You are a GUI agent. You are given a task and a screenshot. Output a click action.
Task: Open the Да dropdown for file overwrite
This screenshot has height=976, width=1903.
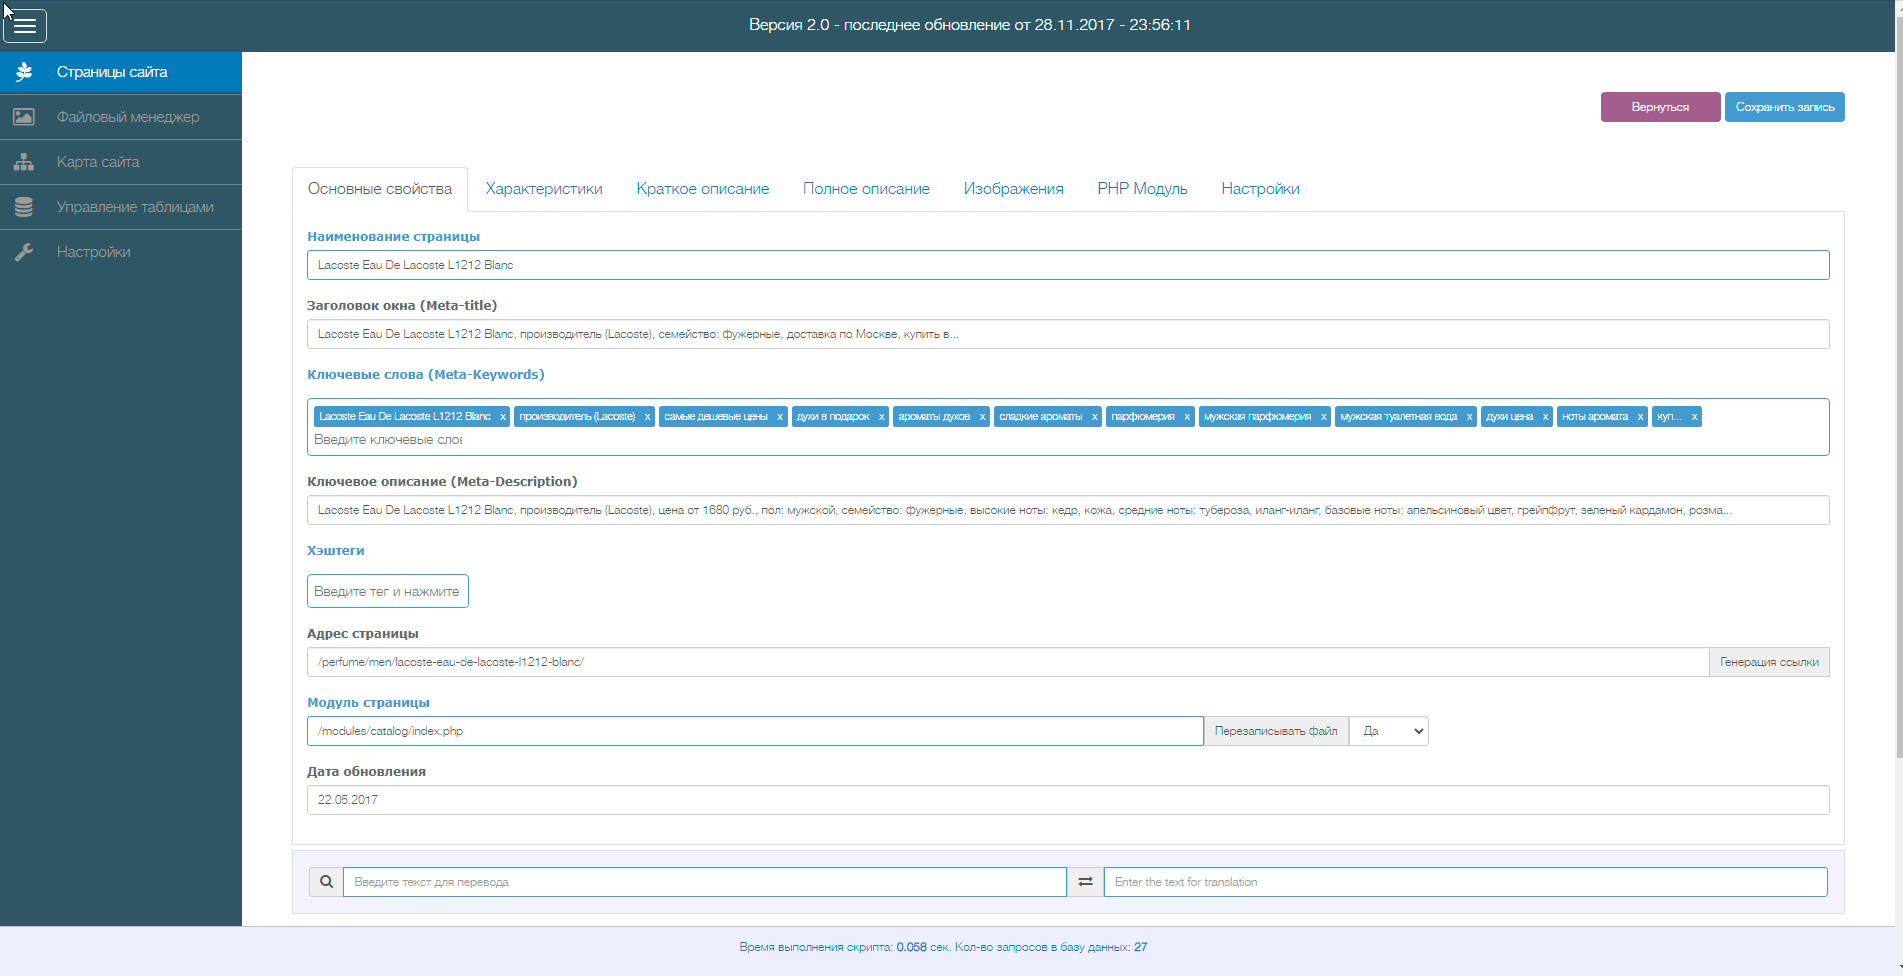point(1389,731)
